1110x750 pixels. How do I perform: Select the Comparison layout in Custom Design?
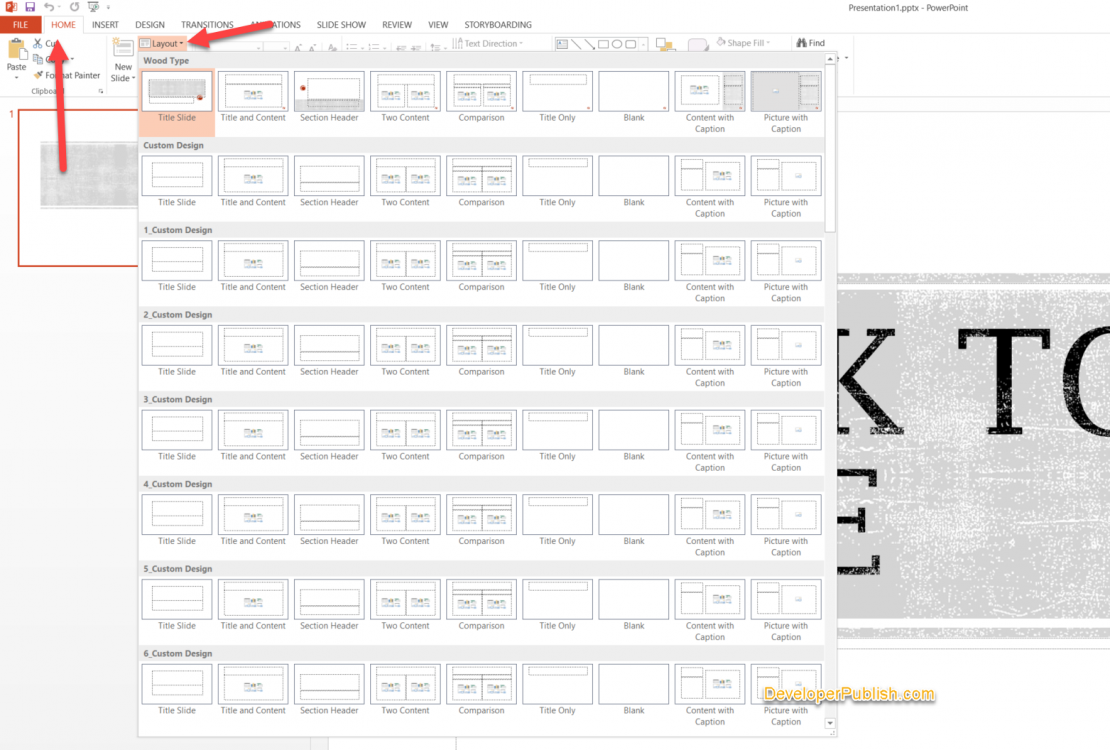(481, 176)
